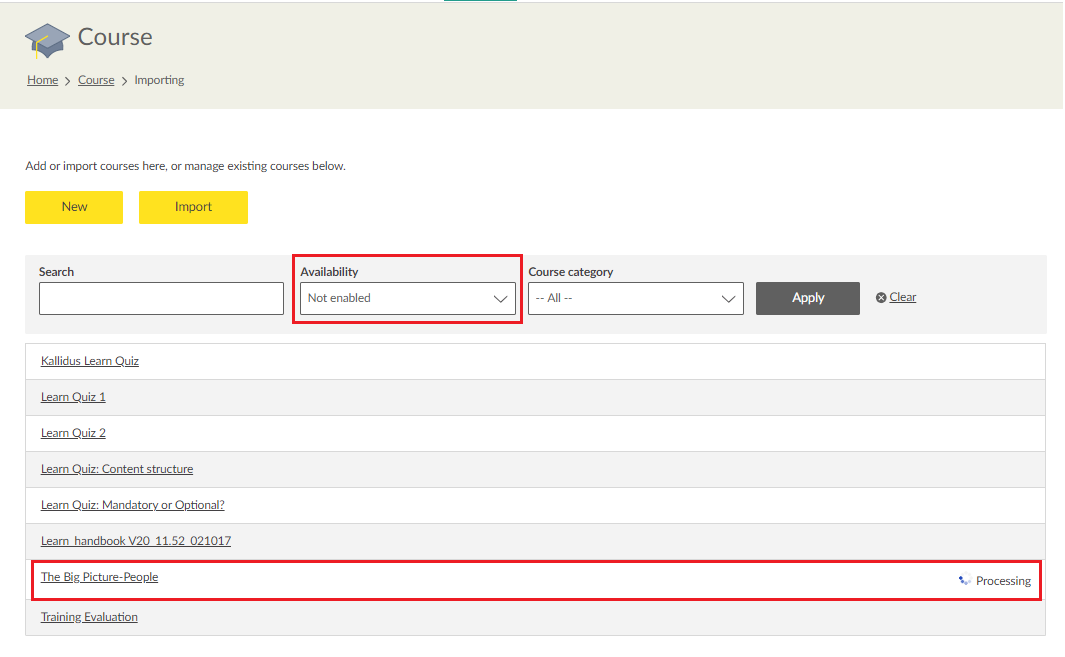This screenshot has height=657, width=1065.
Task: Expand the Course category dropdown
Action: [x=635, y=298]
